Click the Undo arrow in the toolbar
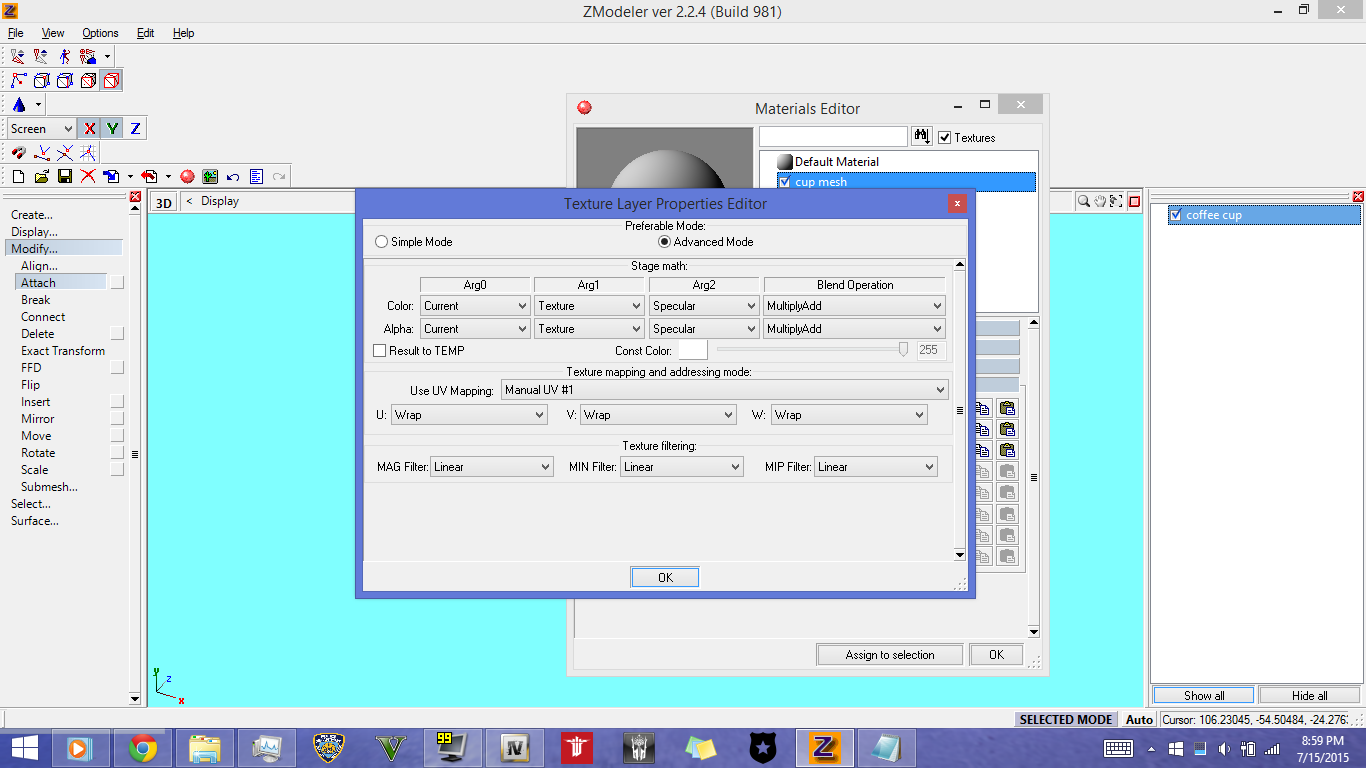Viewport: 1366px width, 768px height. pyautogui.click(x=233, y=177)
